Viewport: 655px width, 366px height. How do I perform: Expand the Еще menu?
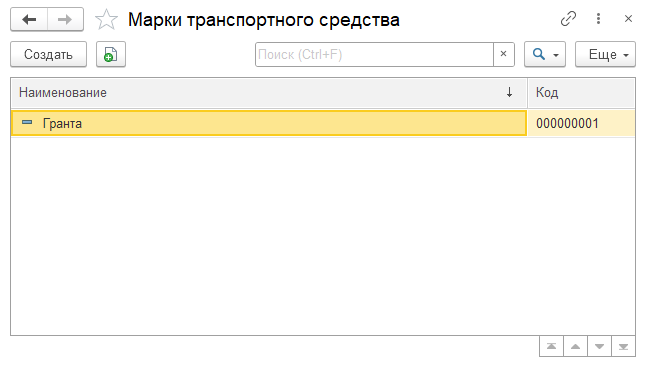point(605,54)
